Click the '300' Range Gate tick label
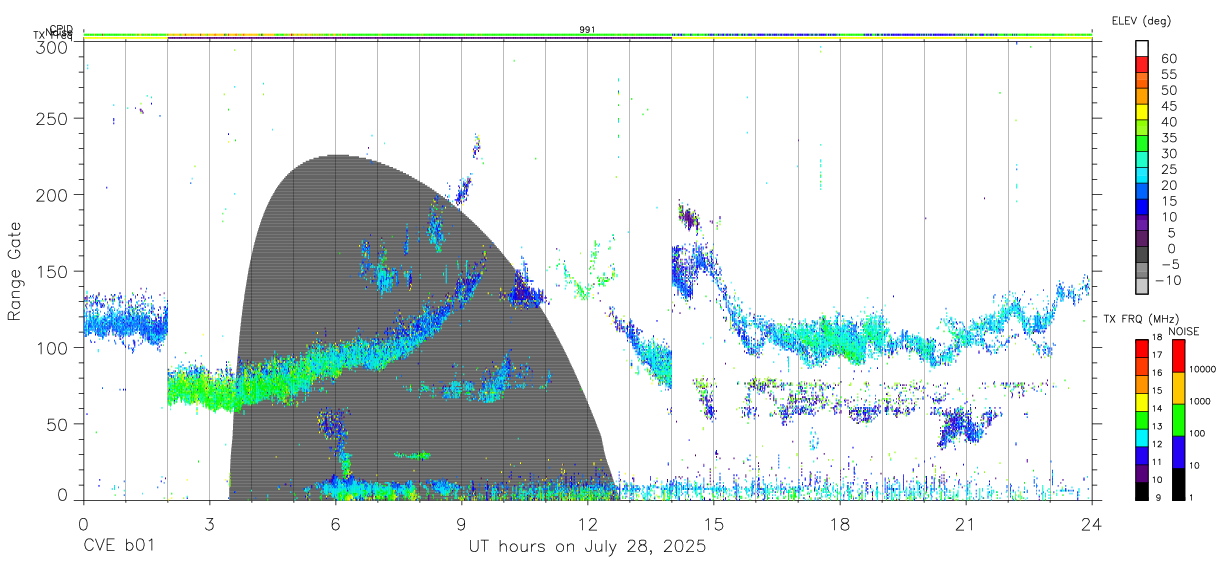This screenshot has height=567, width=1228. tap(53, 47)
